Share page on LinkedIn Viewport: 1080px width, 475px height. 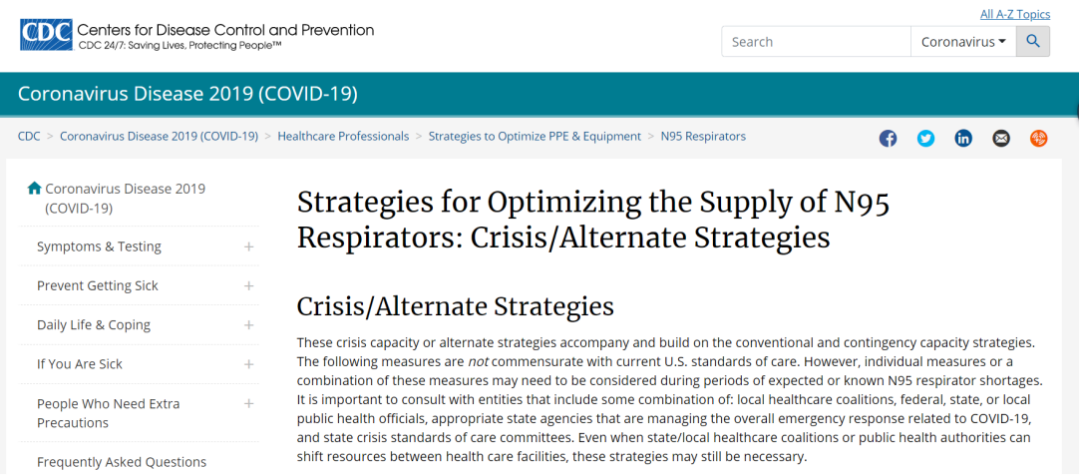(963, 139)
